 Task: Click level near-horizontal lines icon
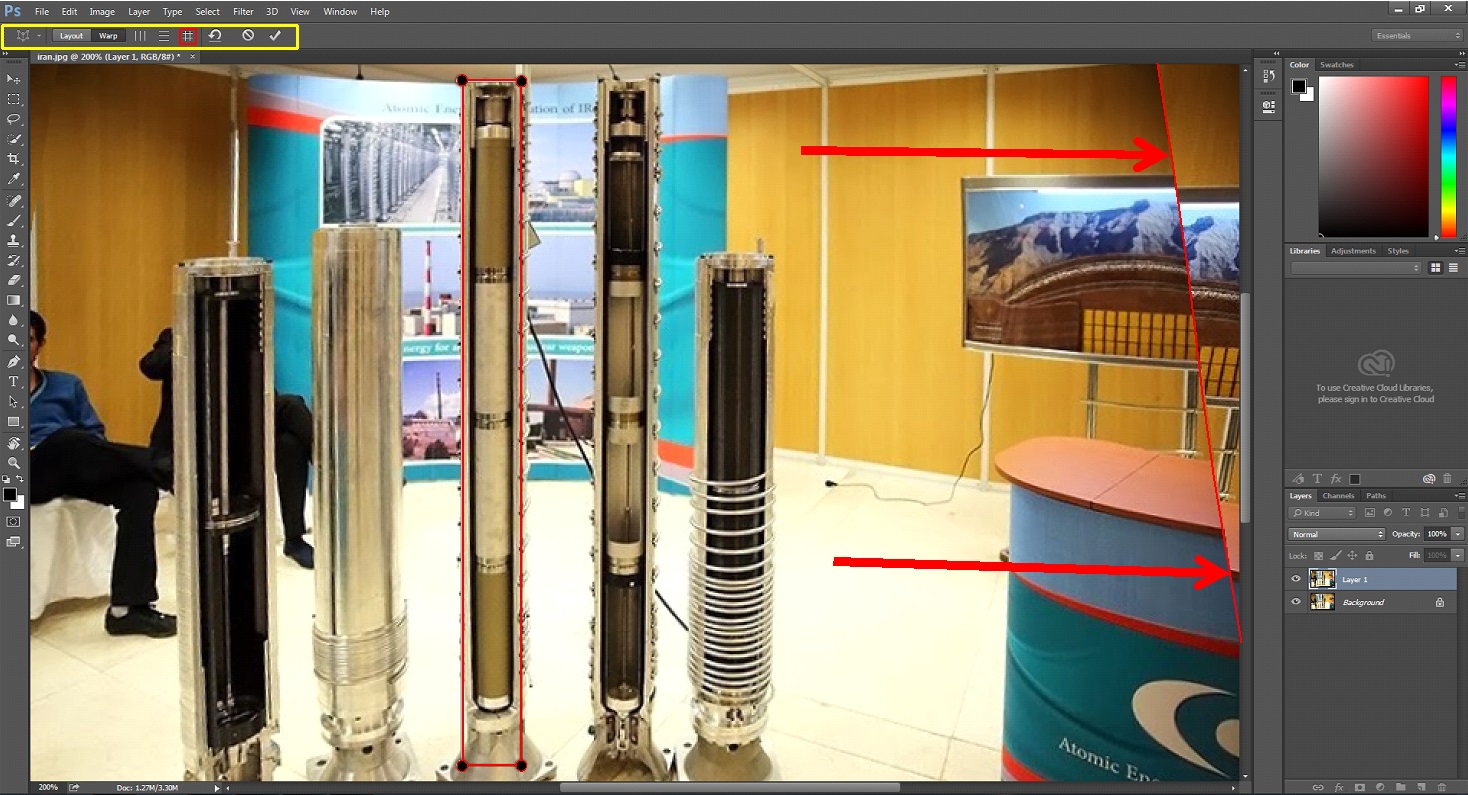(x=164, y=36)
